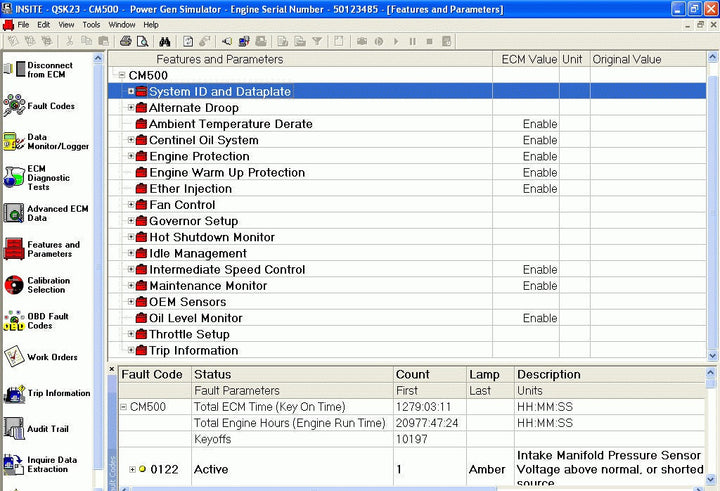Expand System ID and Dataplate

point(131,91)
